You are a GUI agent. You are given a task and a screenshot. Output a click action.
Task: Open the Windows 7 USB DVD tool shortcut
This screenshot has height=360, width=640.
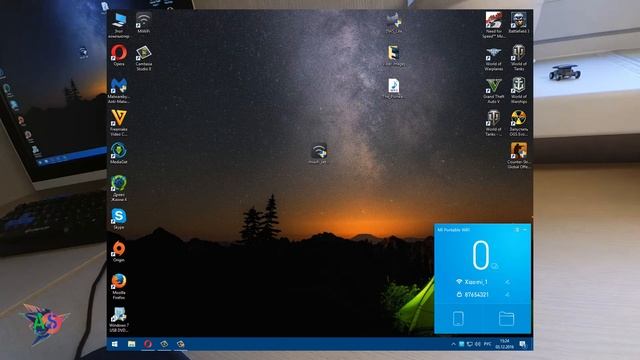pyautogui.click(x=119, y=319)
